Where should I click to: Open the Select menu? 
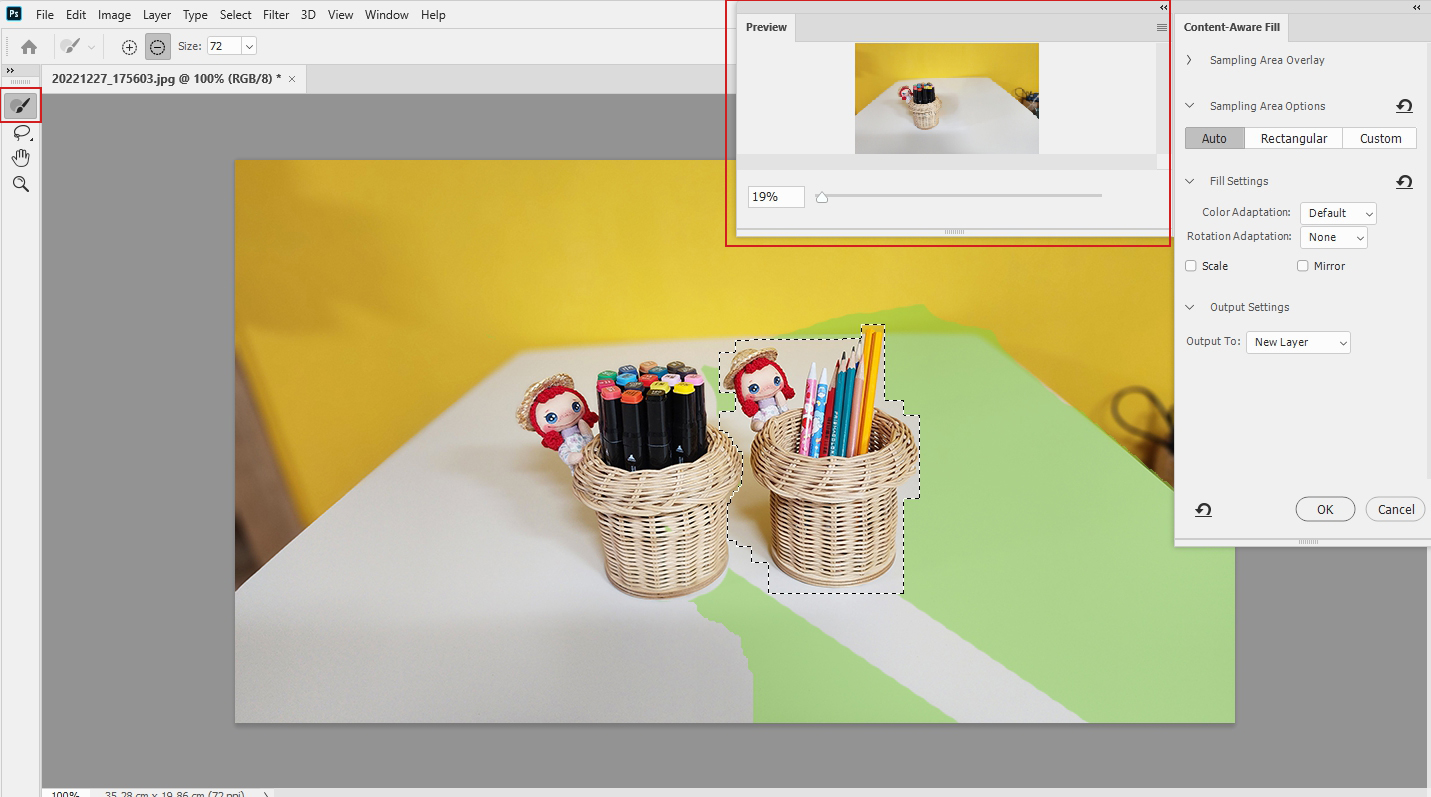(236, 15)
